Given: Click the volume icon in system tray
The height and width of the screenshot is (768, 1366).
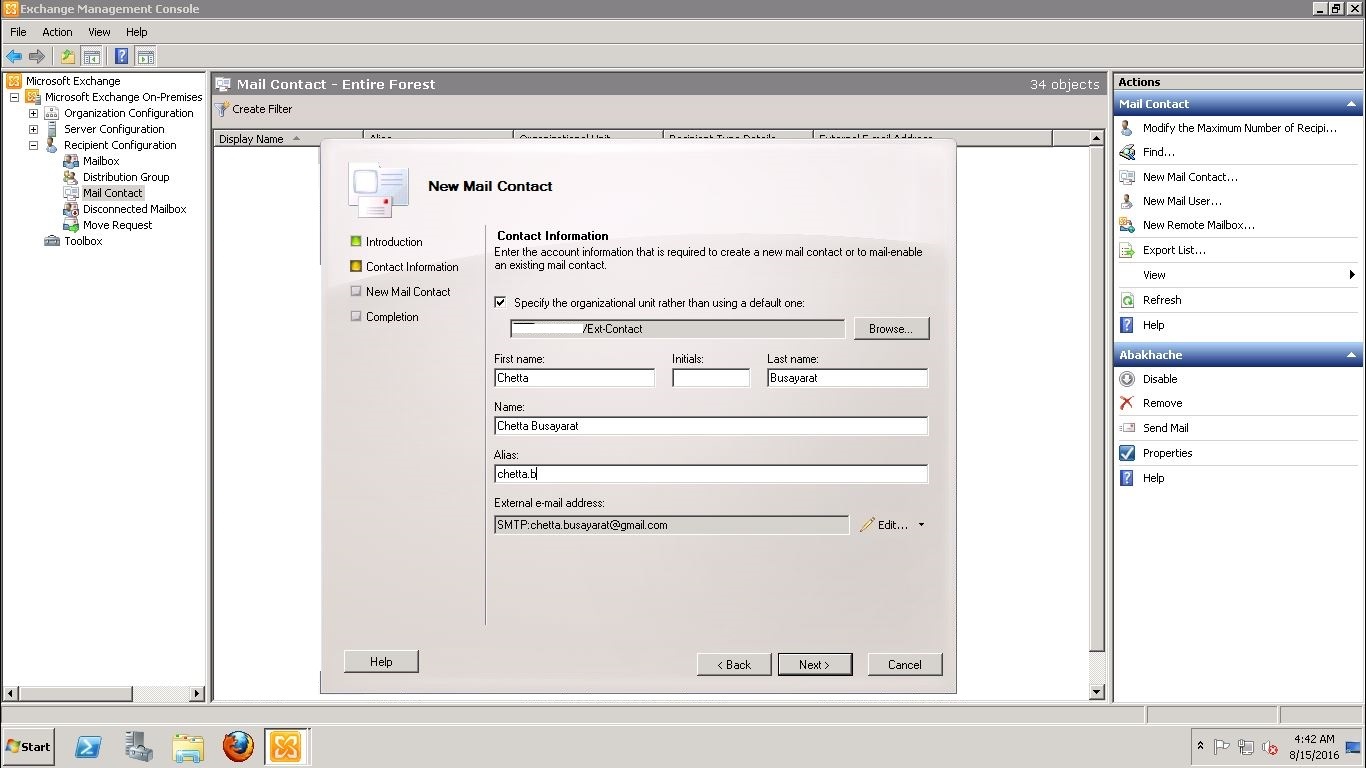Looking at the screenshot, I should pos(1270,747).
